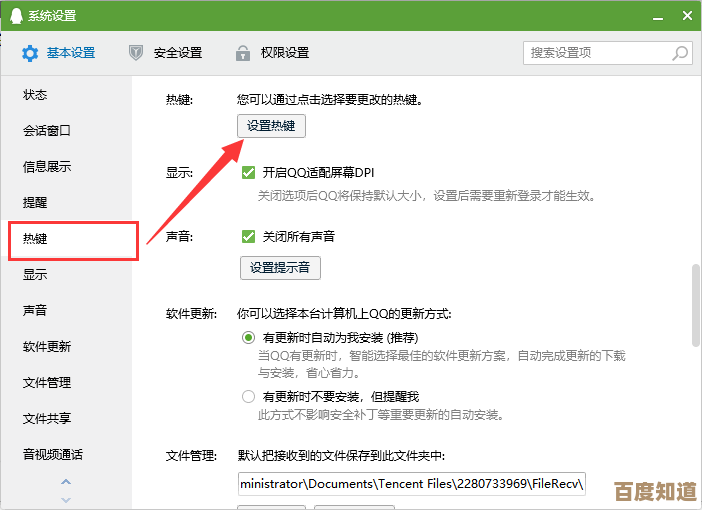Close the 系统设置 window

tap(686, 15)
